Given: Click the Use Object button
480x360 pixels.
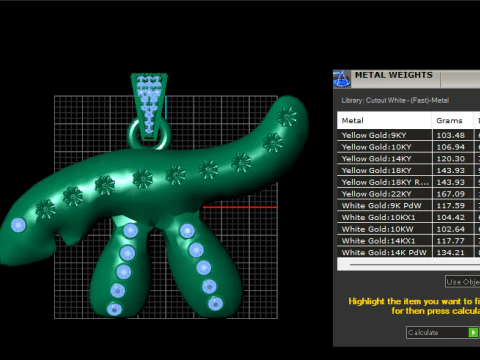Looking at the screenshot, I should 463,282.
